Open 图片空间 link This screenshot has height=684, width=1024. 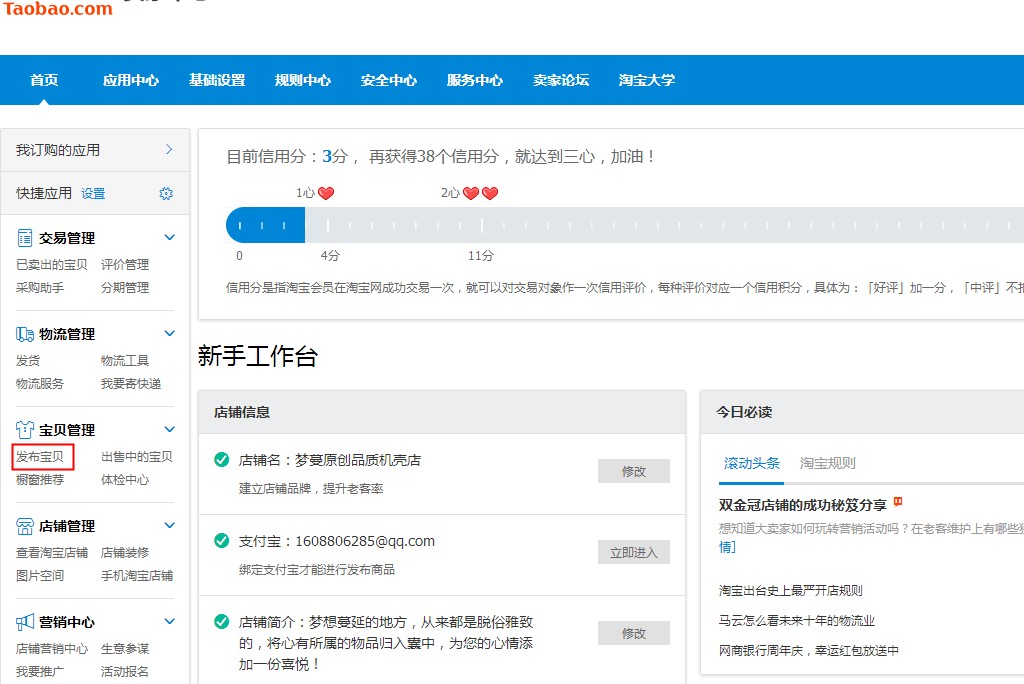[x=40, y=576]
